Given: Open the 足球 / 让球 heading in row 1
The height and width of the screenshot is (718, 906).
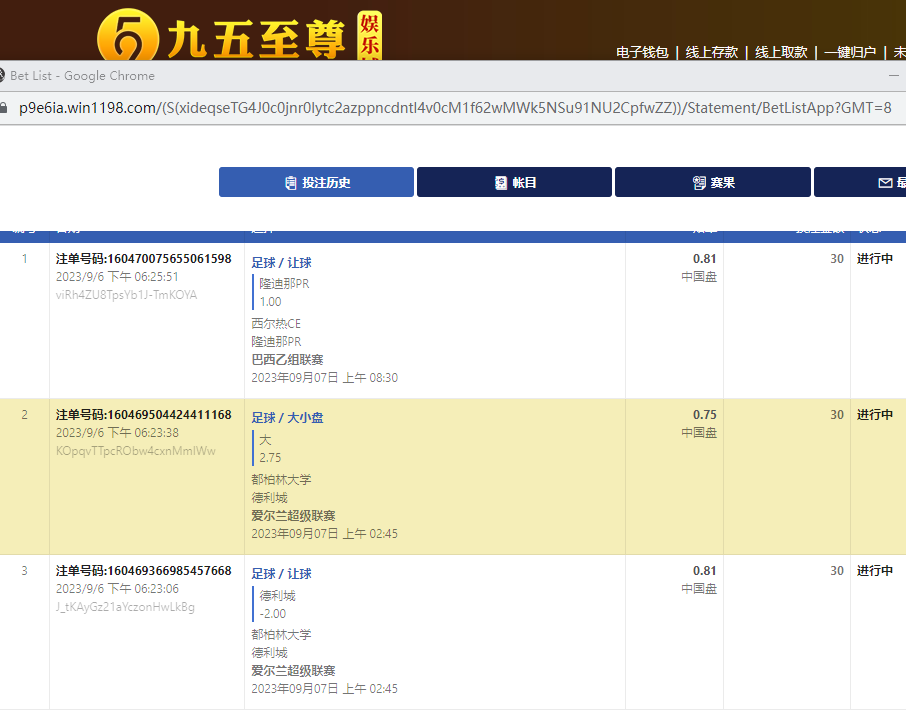Looking at the screenshot, I should coord(281,263).
